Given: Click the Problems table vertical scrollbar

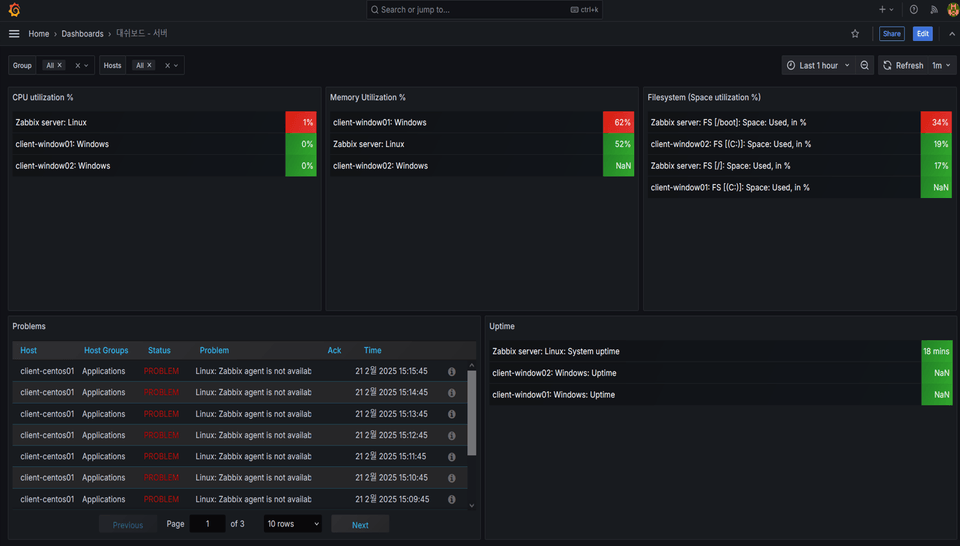Looking at the screenshot, I should (x=471, y=414).
